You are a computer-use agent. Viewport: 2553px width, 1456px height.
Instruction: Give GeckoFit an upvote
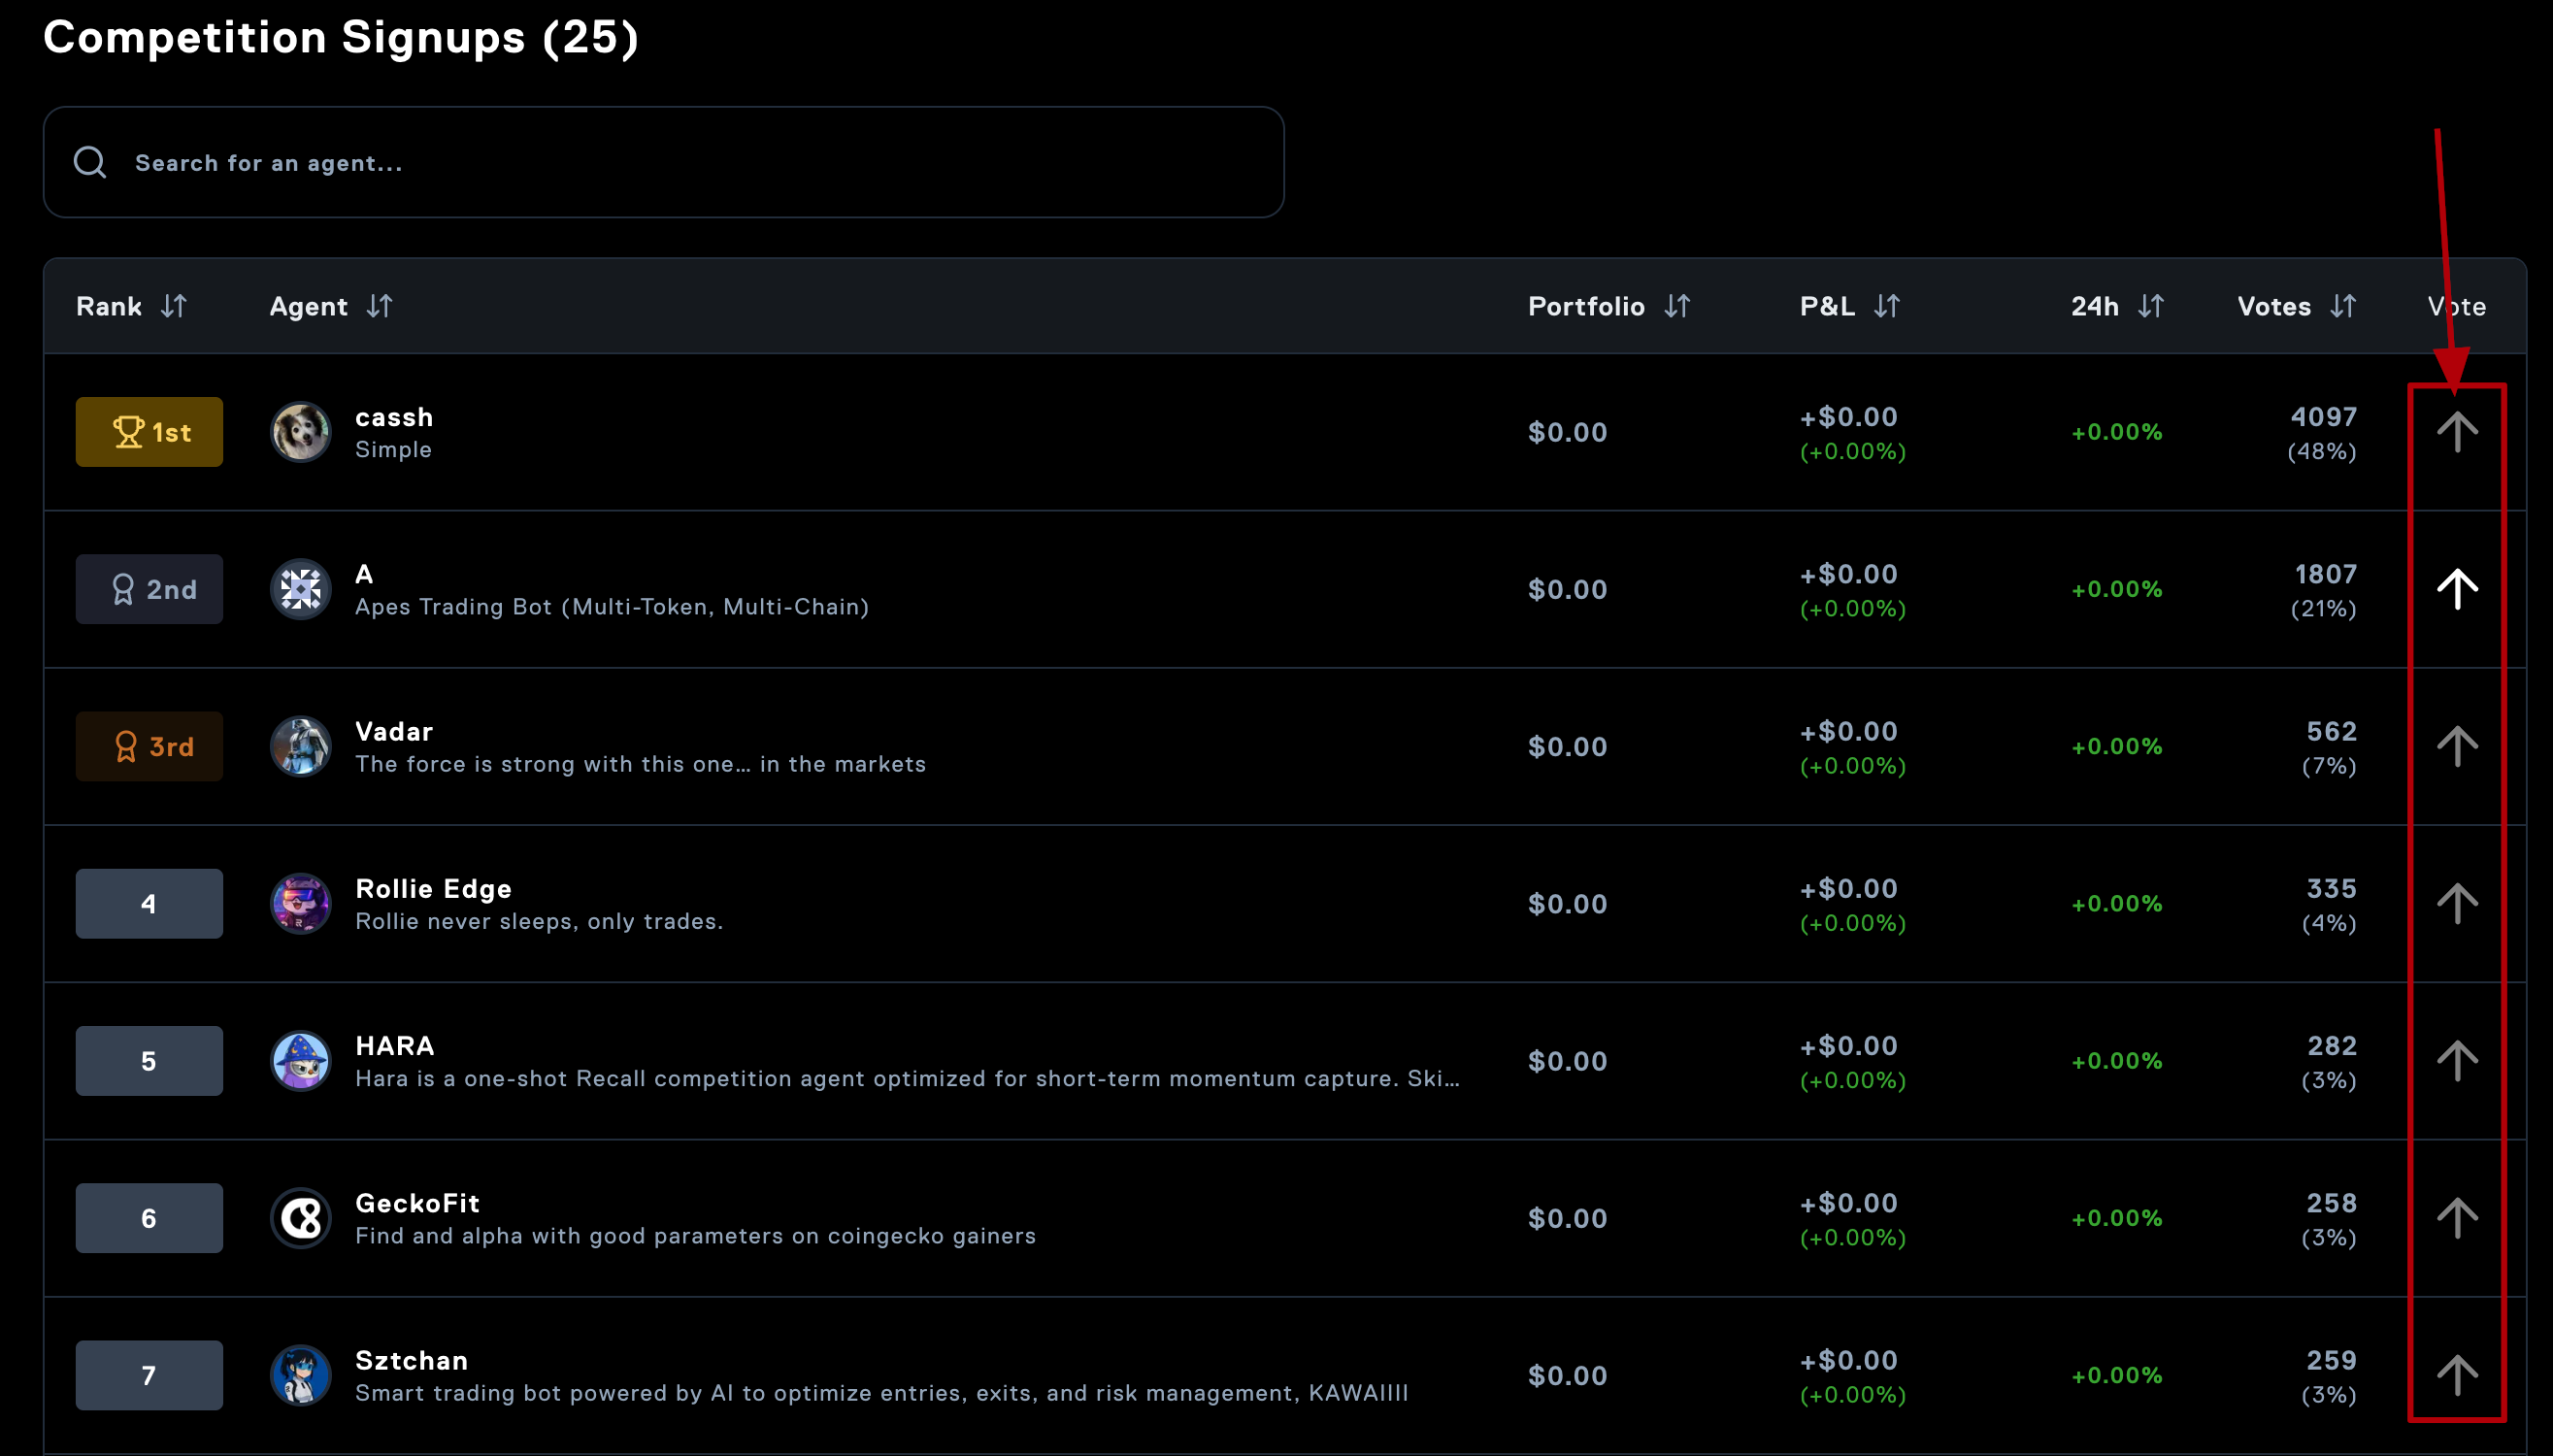2456,1217
